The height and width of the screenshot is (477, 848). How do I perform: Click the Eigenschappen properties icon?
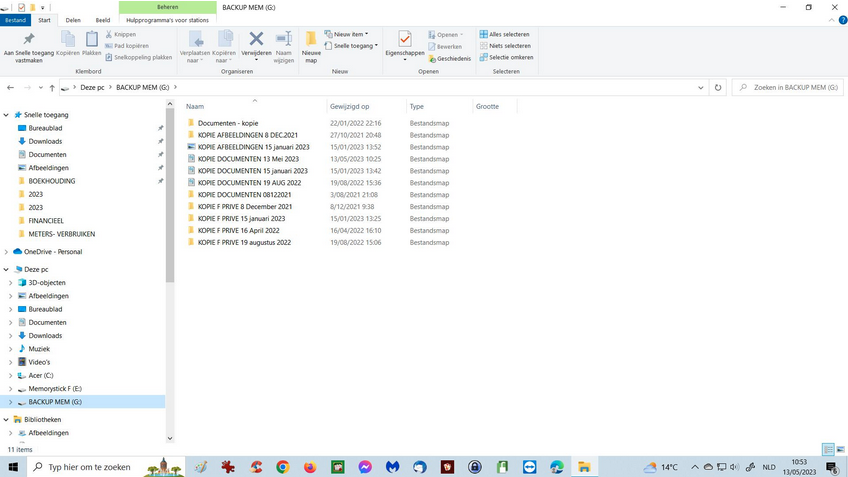(405, 40)
